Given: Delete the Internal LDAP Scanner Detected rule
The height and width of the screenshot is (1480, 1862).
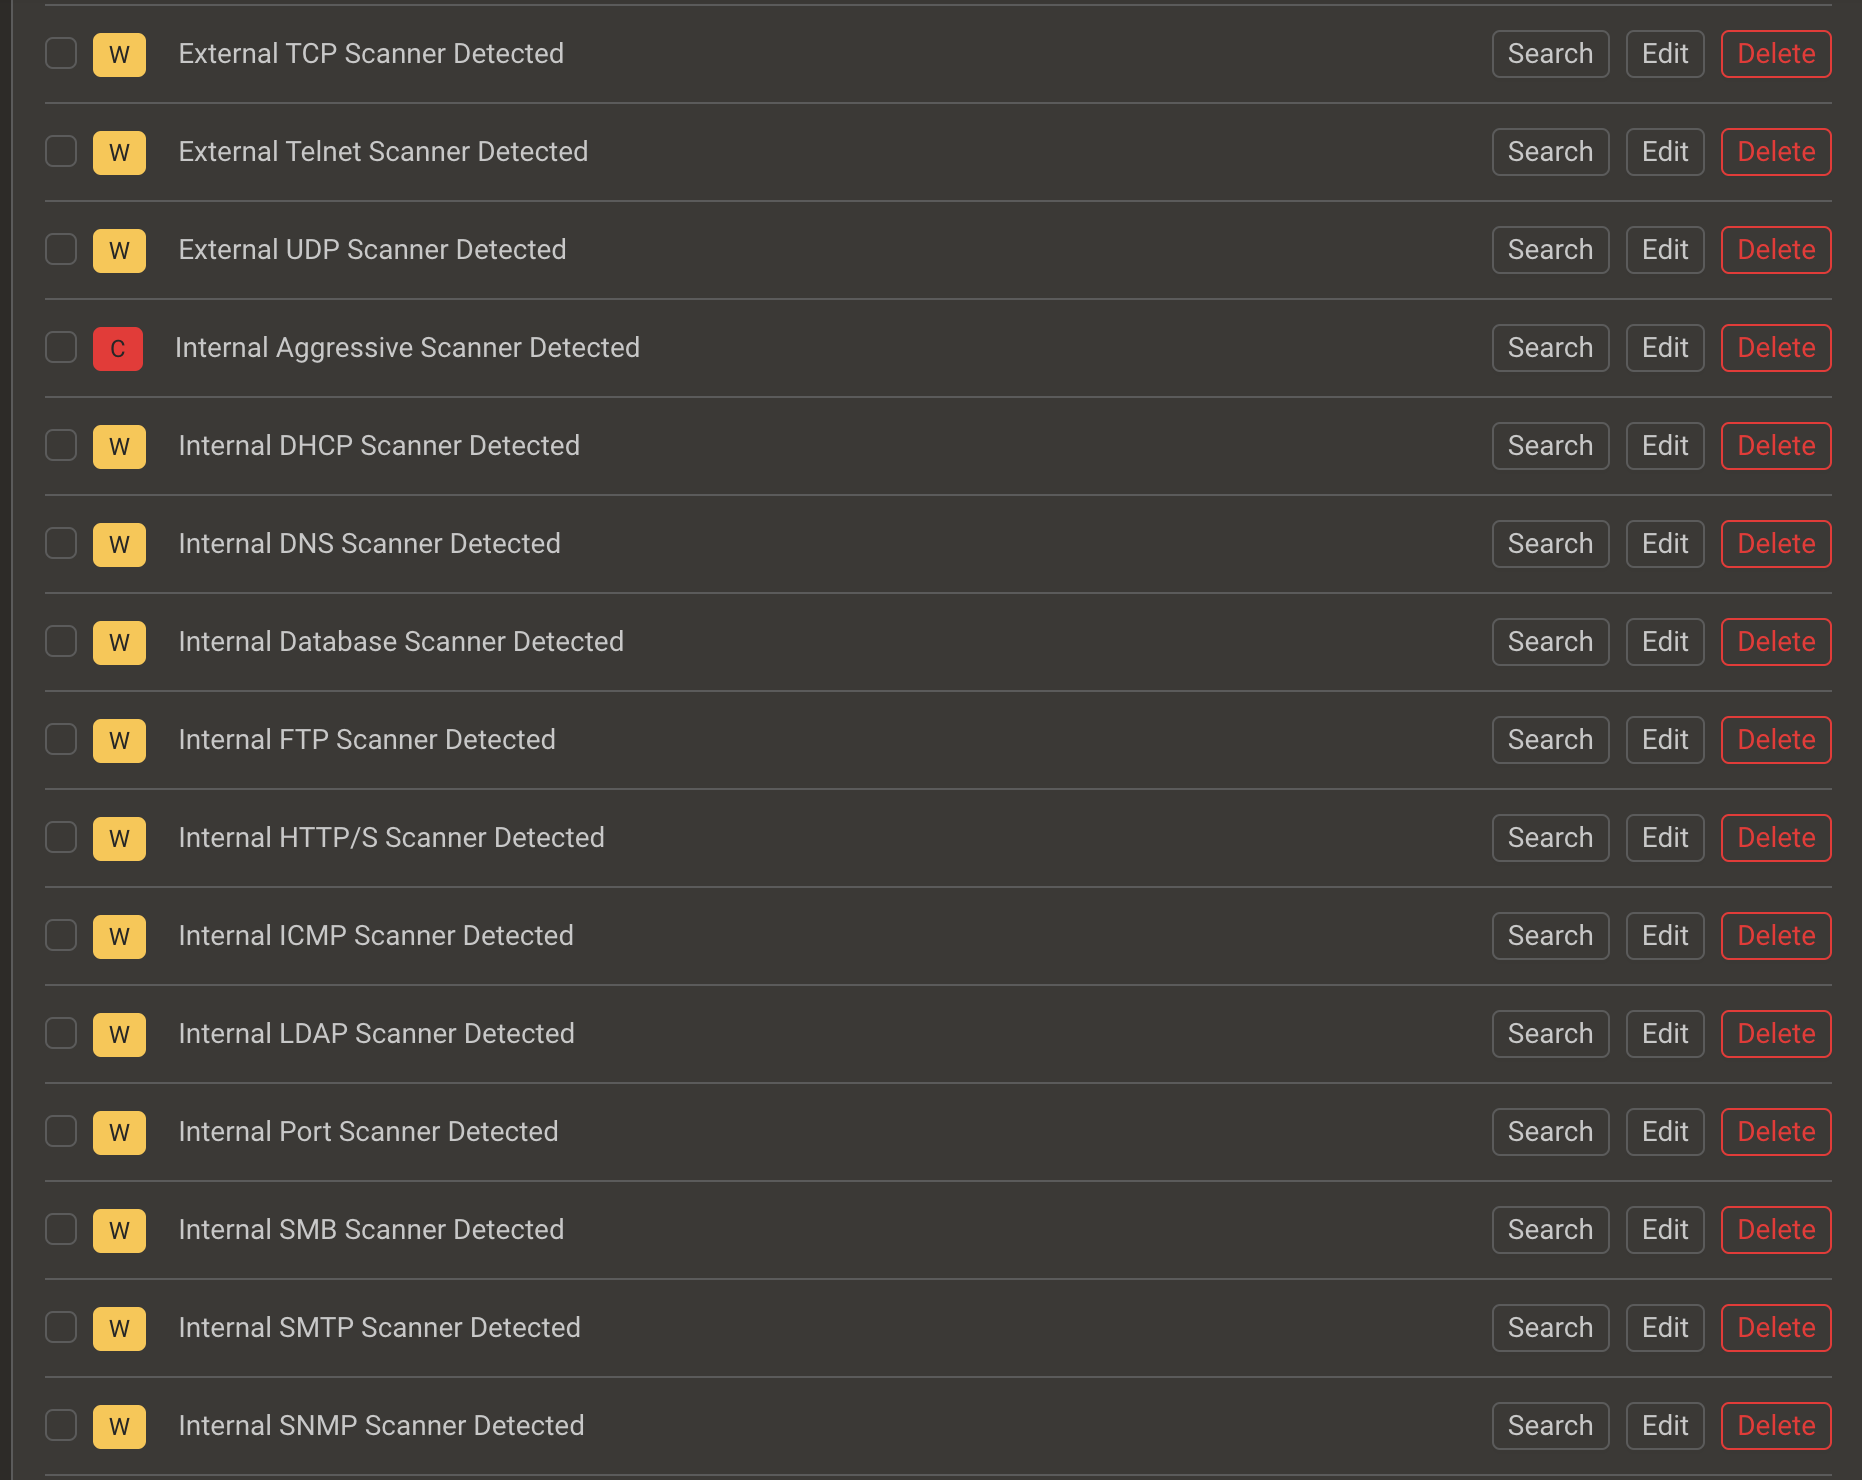Looking at the screenshot, I should click(x=1776, y=1034).
